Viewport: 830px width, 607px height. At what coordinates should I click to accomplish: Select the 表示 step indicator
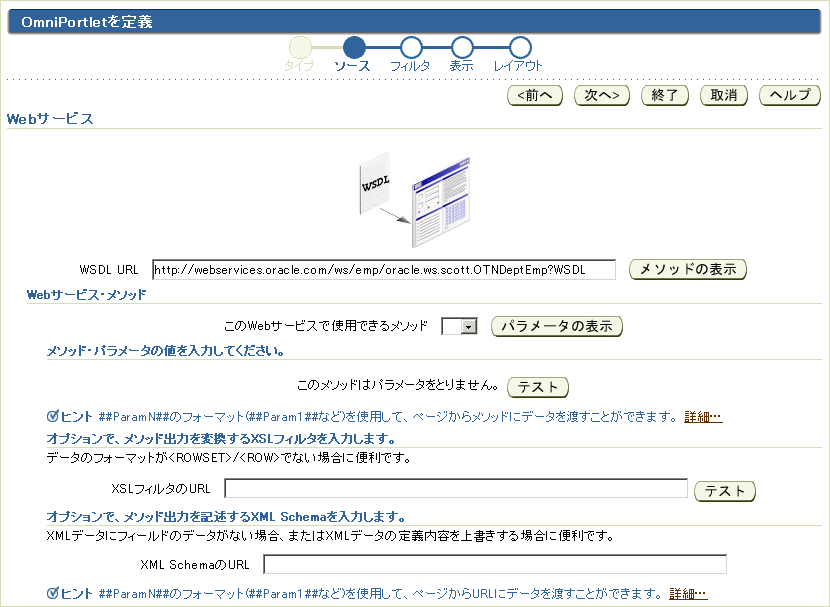pos(462,47)
